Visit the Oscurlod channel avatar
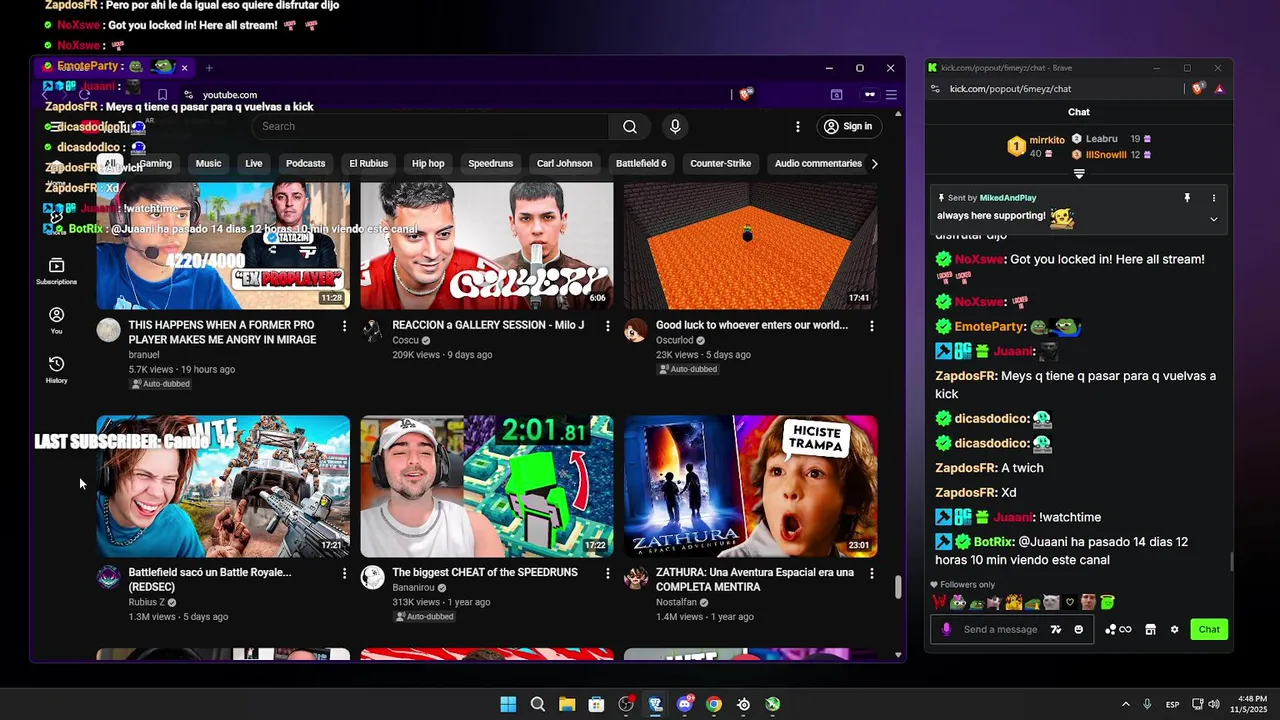The height and width of the screenshot is (720, 1280). [x=636, y=330]
